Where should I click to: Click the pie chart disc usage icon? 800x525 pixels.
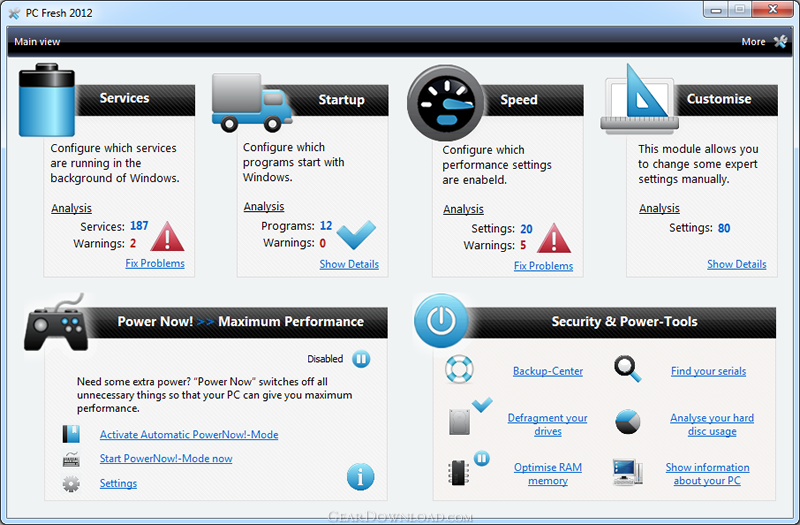pyautogui.click(x=628, y=422)
